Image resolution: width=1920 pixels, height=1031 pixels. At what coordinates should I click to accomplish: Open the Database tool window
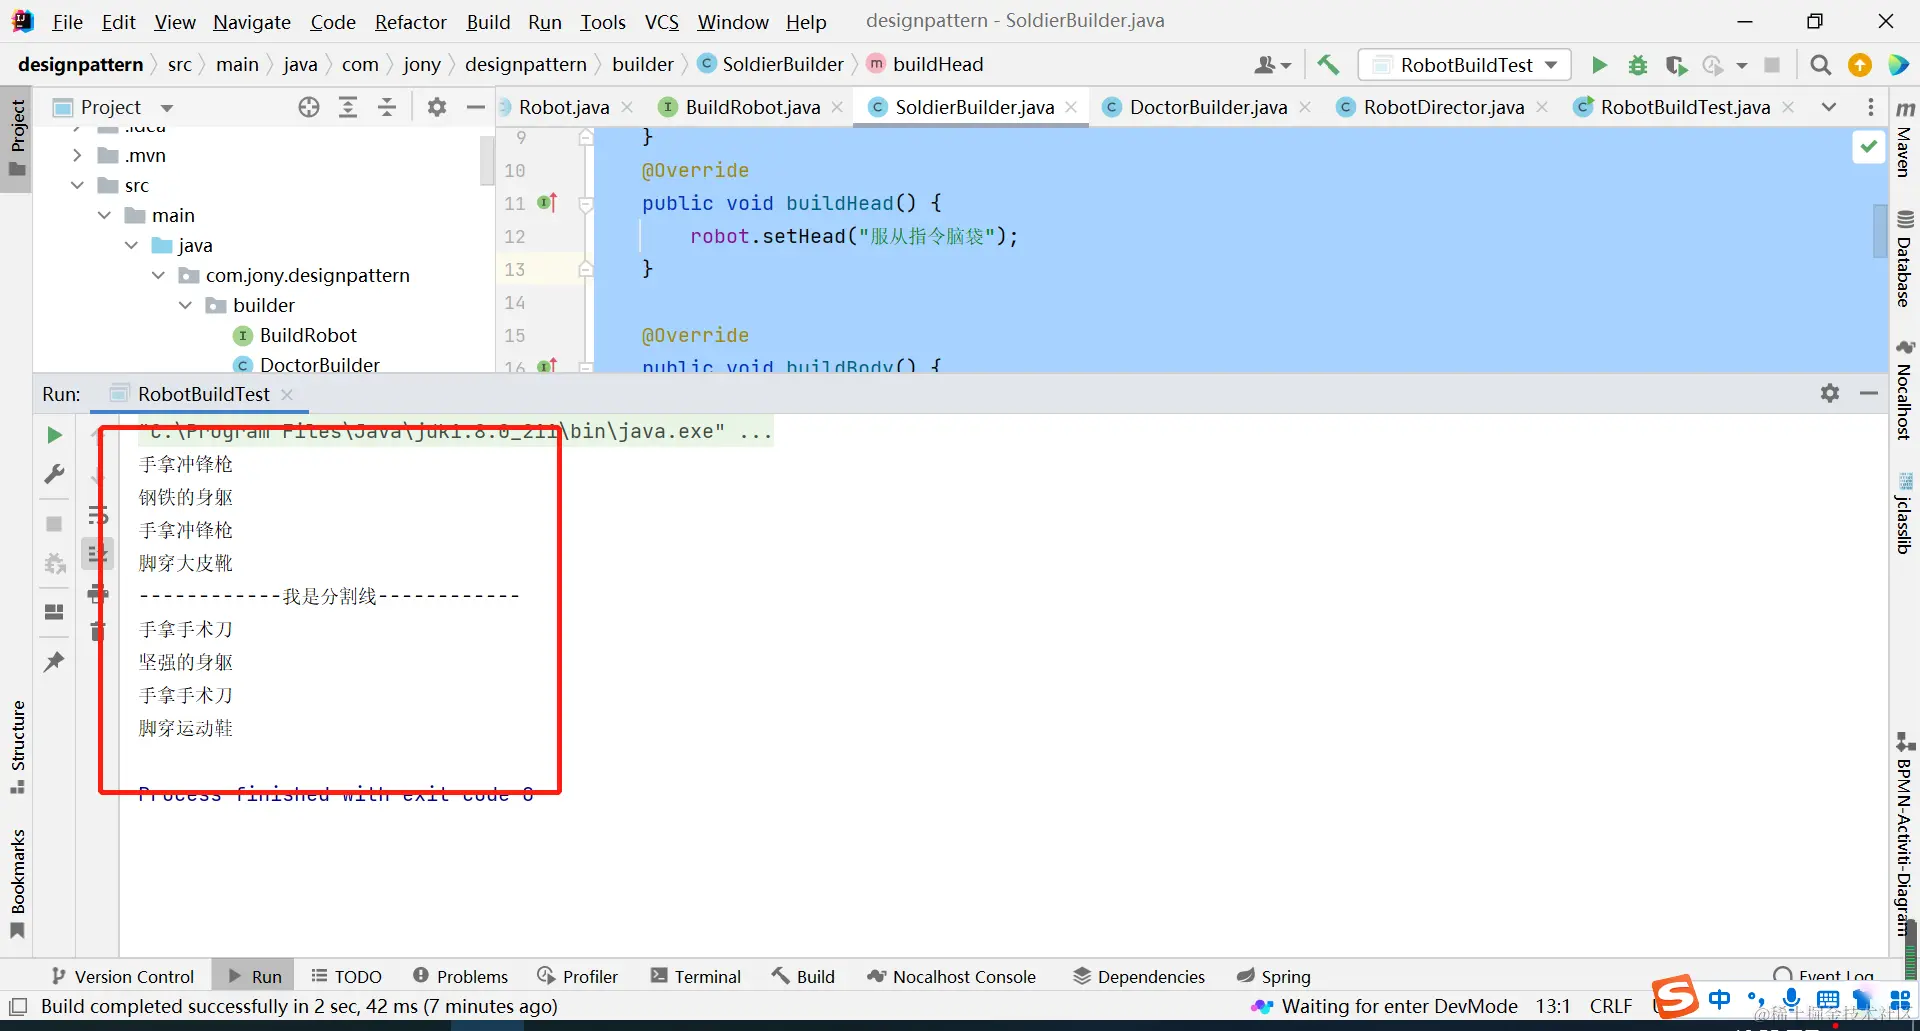[x=1905, y=260]
